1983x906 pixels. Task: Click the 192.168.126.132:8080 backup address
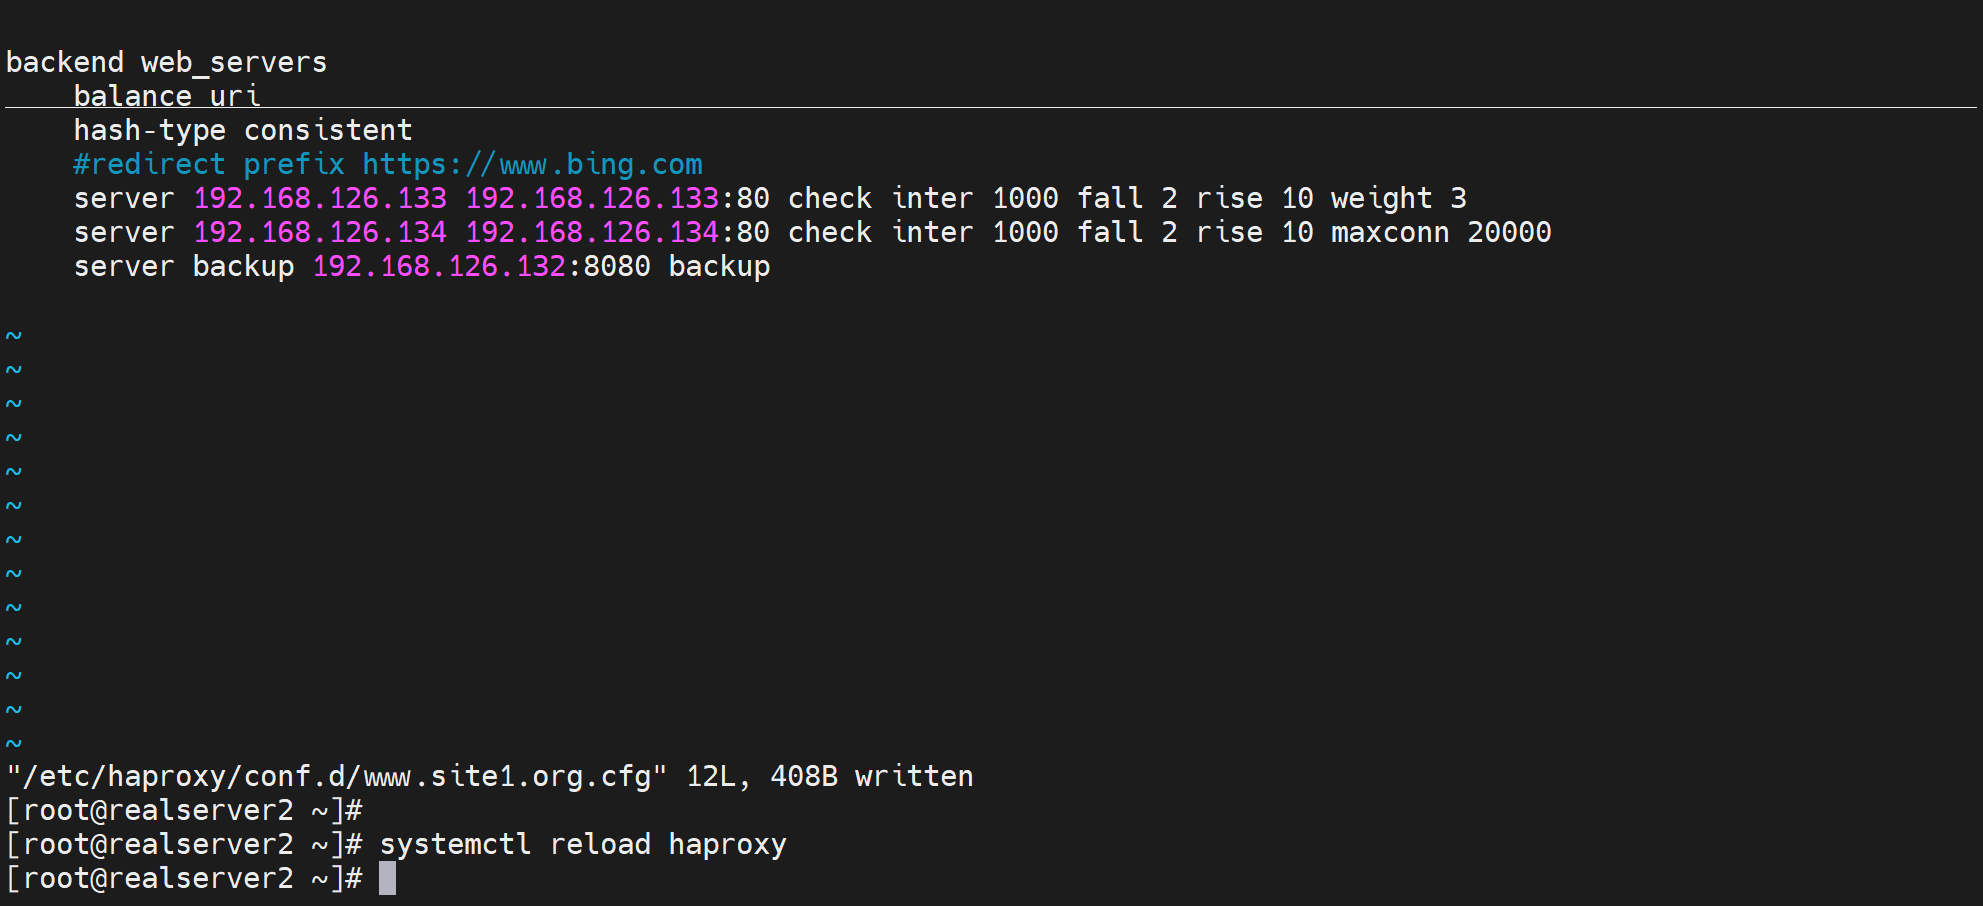481,266
